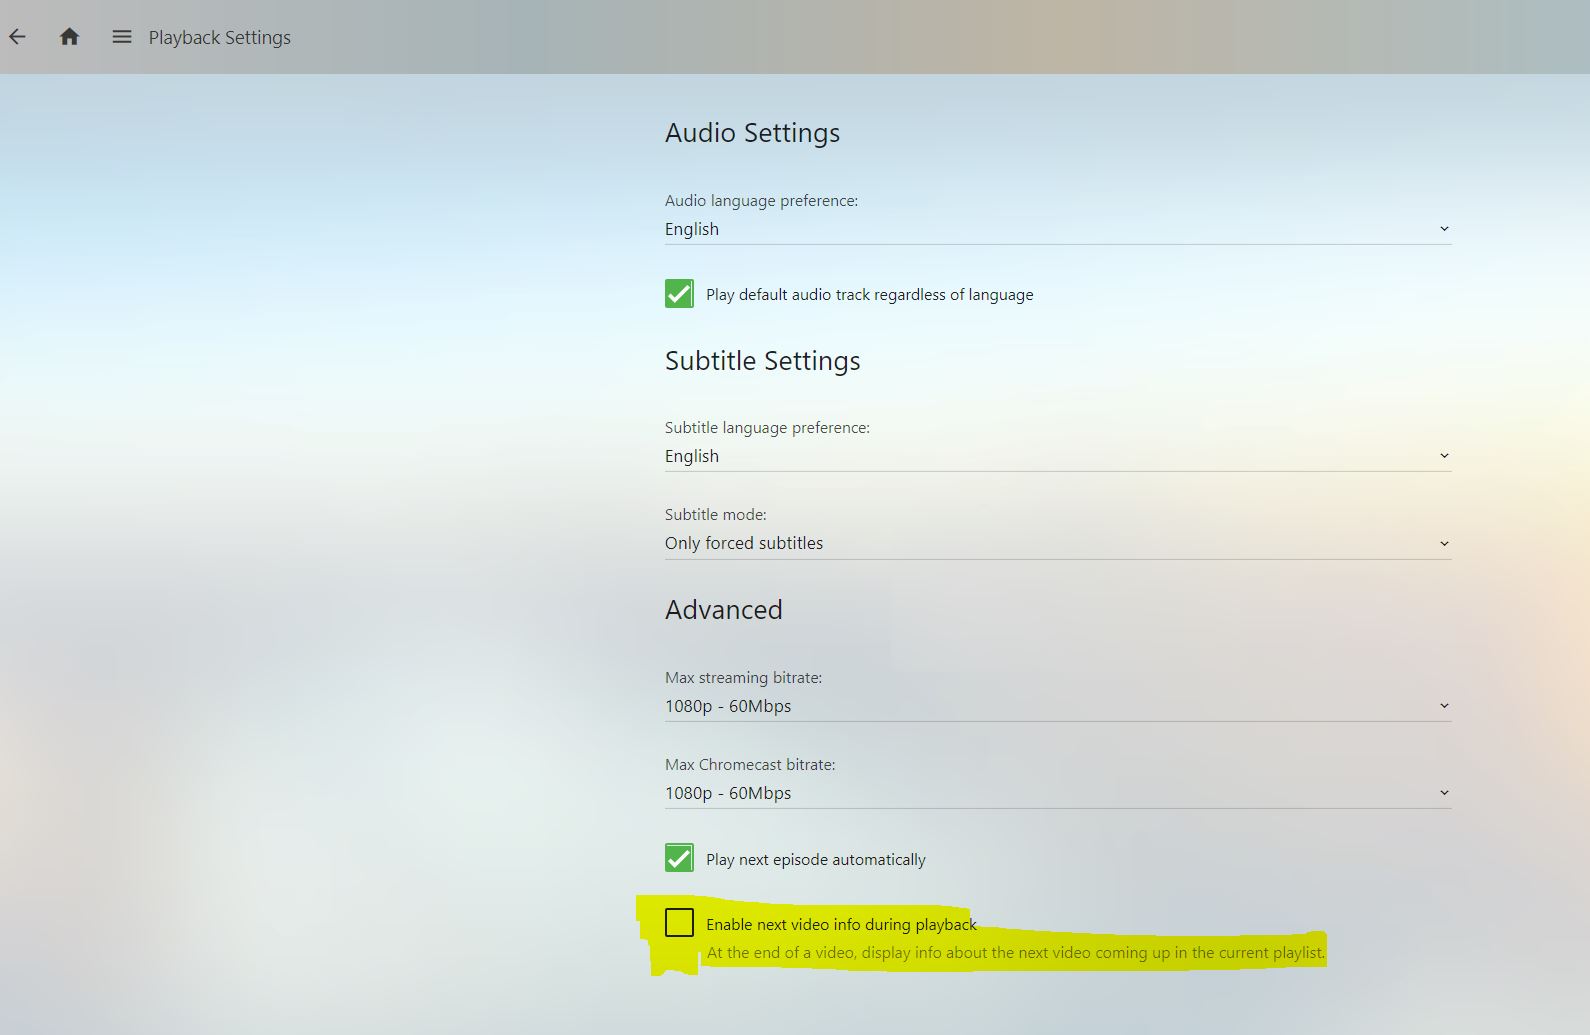Click the 'Play default audio track regardless of language' text
1590x1035 pixels.
click(x=870, y=294)
